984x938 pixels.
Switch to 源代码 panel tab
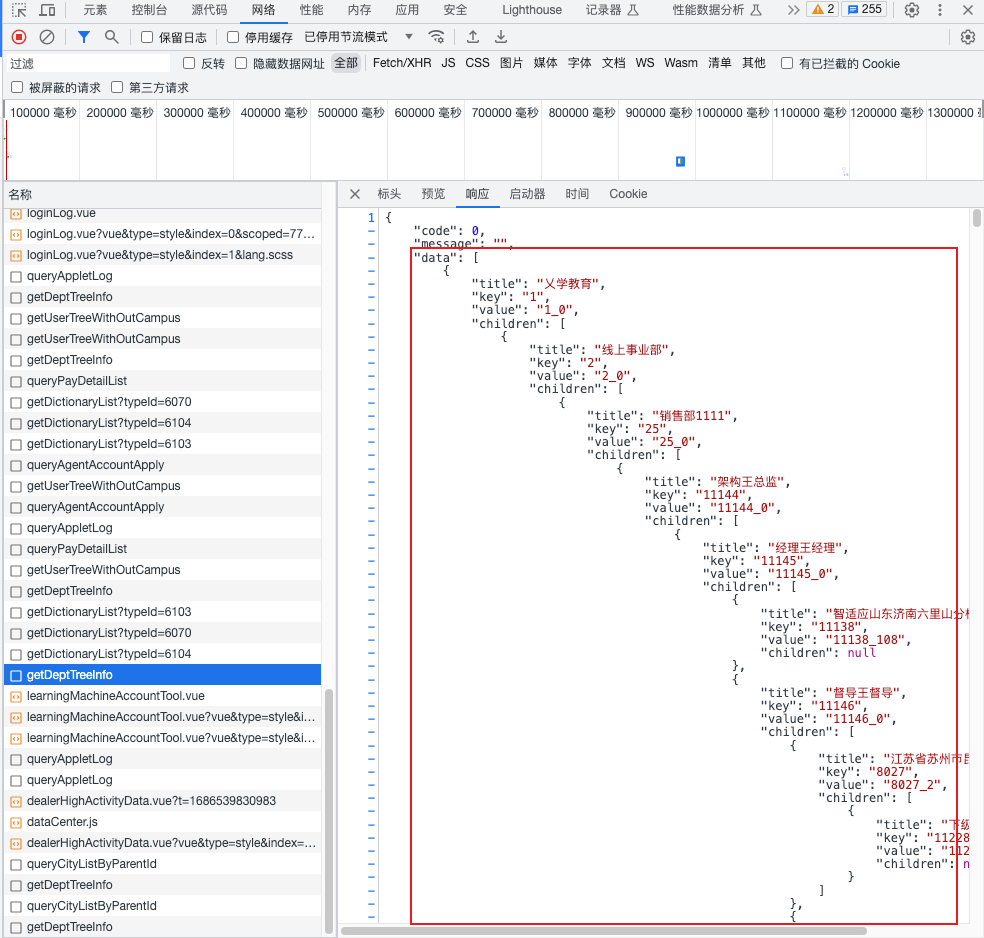click(x=209, y=10)
